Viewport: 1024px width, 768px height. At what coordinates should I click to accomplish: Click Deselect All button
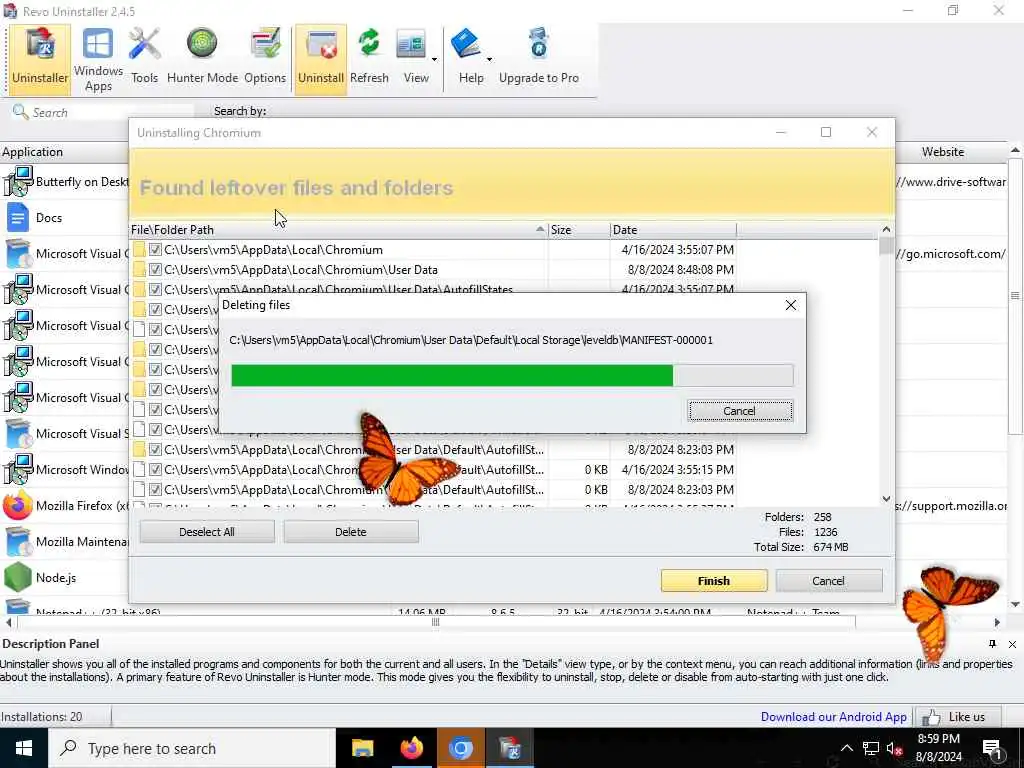(206, 532)
